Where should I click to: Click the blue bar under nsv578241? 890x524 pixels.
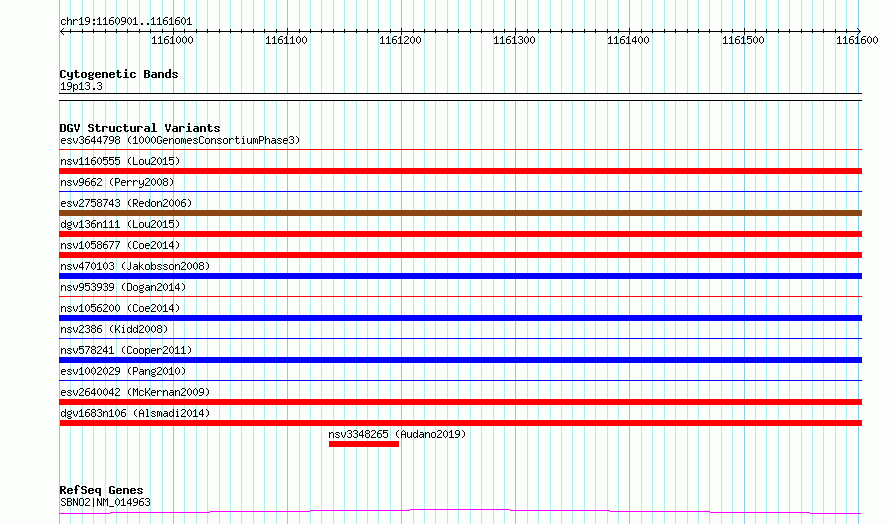460,360
